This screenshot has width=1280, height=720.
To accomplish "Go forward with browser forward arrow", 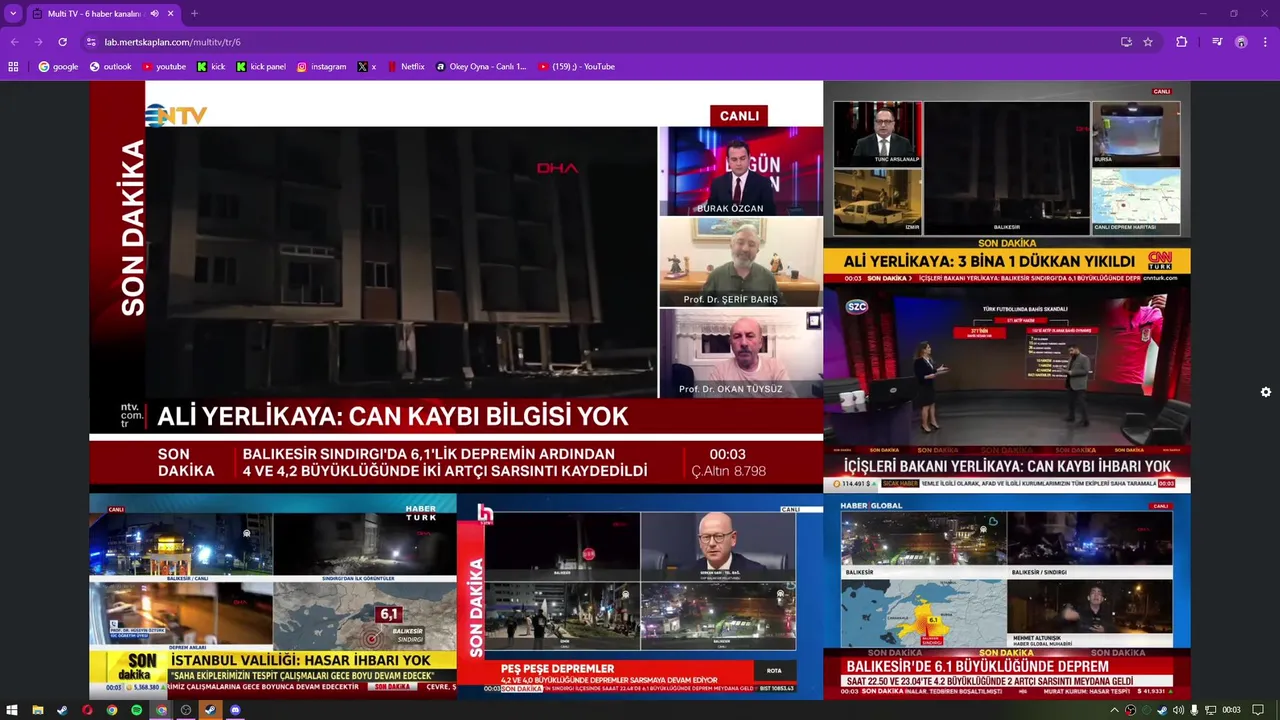I will click(38, 42).
